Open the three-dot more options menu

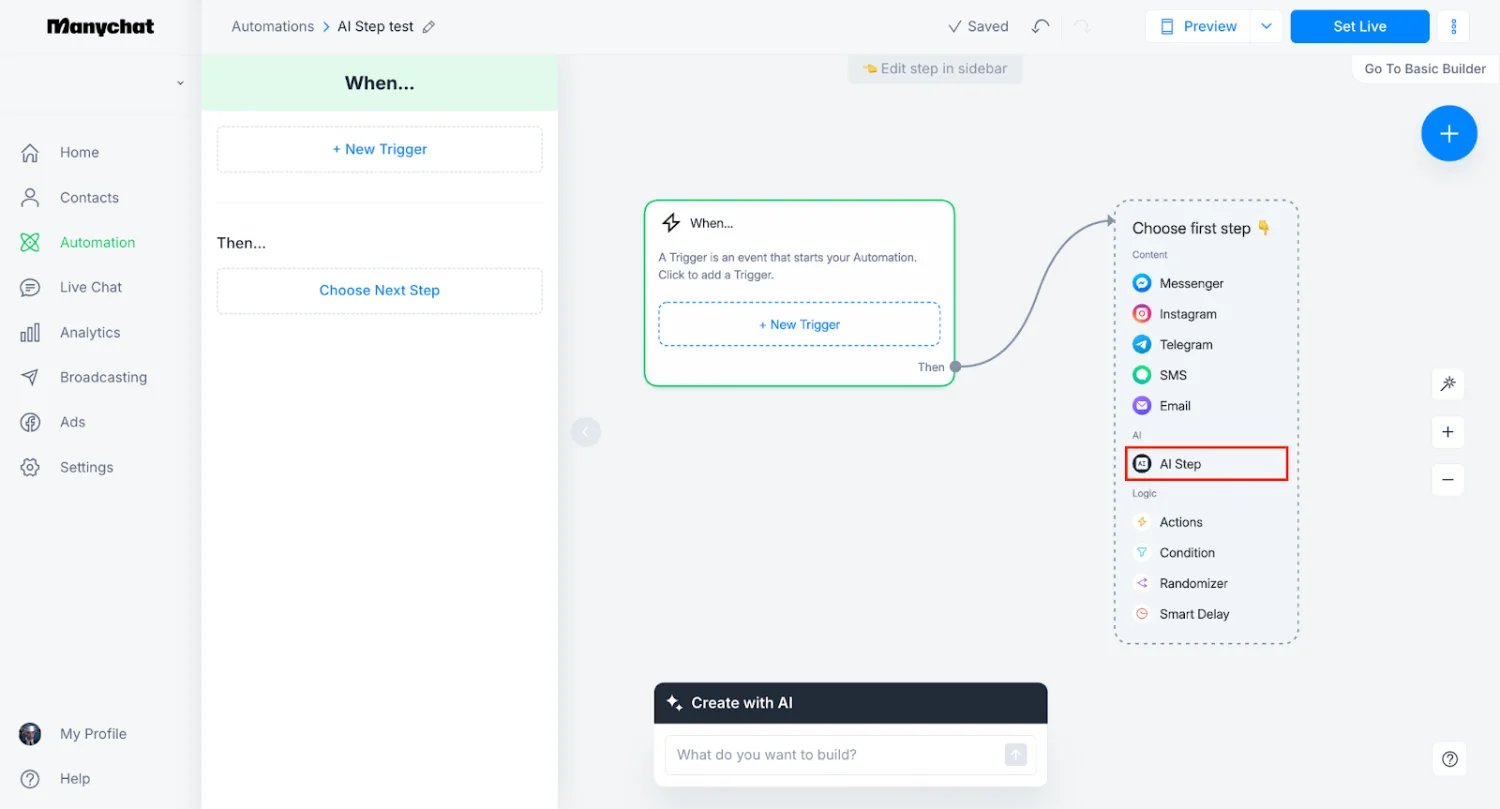click(x=1453, y=27)
